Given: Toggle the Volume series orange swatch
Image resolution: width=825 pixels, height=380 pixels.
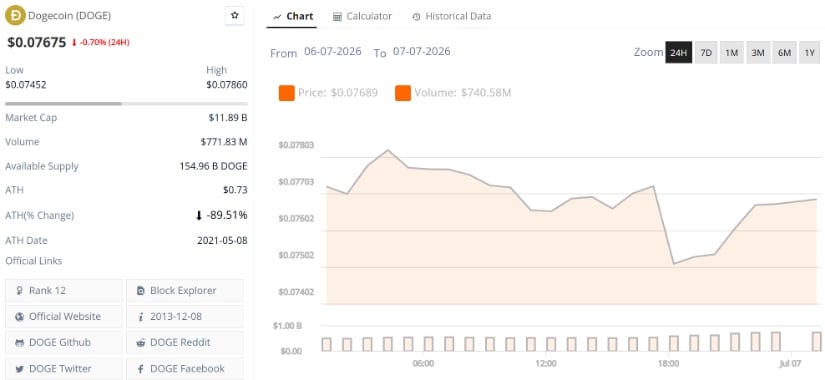Looking at the screenshot, I should coord(403,93).
